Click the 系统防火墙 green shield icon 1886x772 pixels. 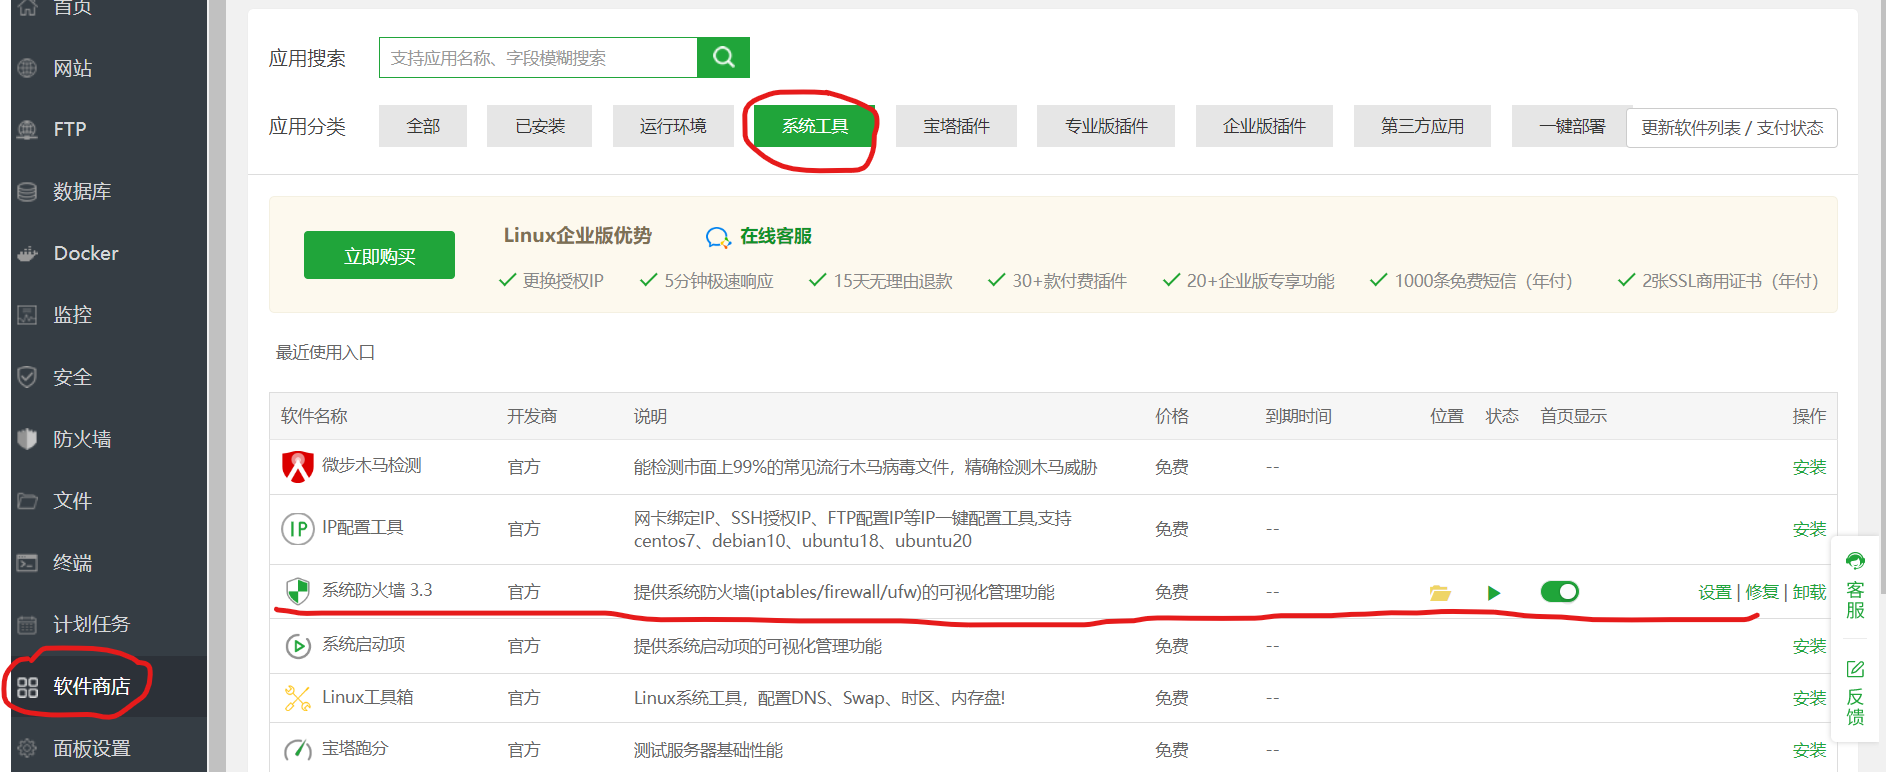click(298, 590)
